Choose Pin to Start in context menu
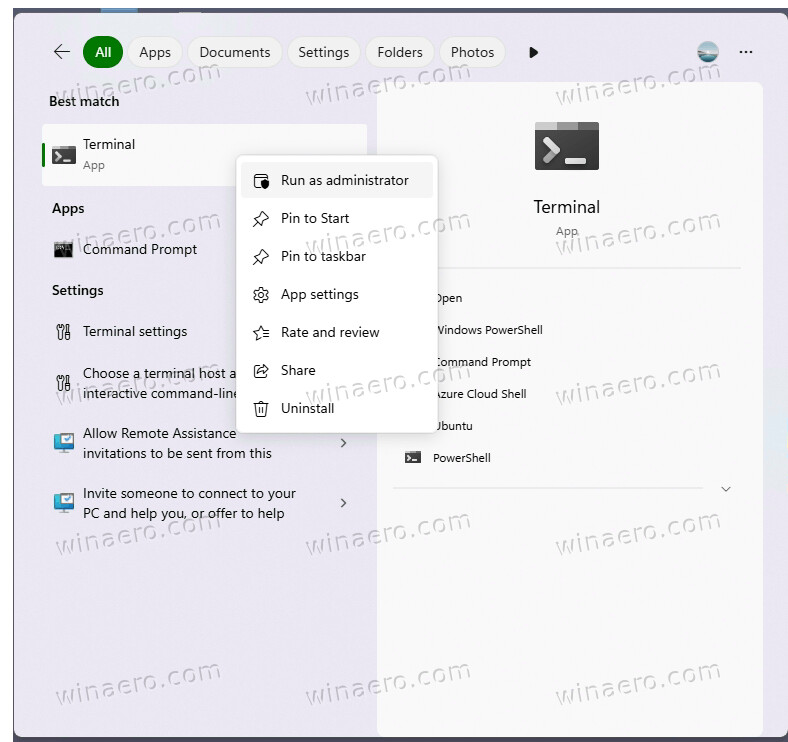The image size is (788, 742). coord(315,219)
